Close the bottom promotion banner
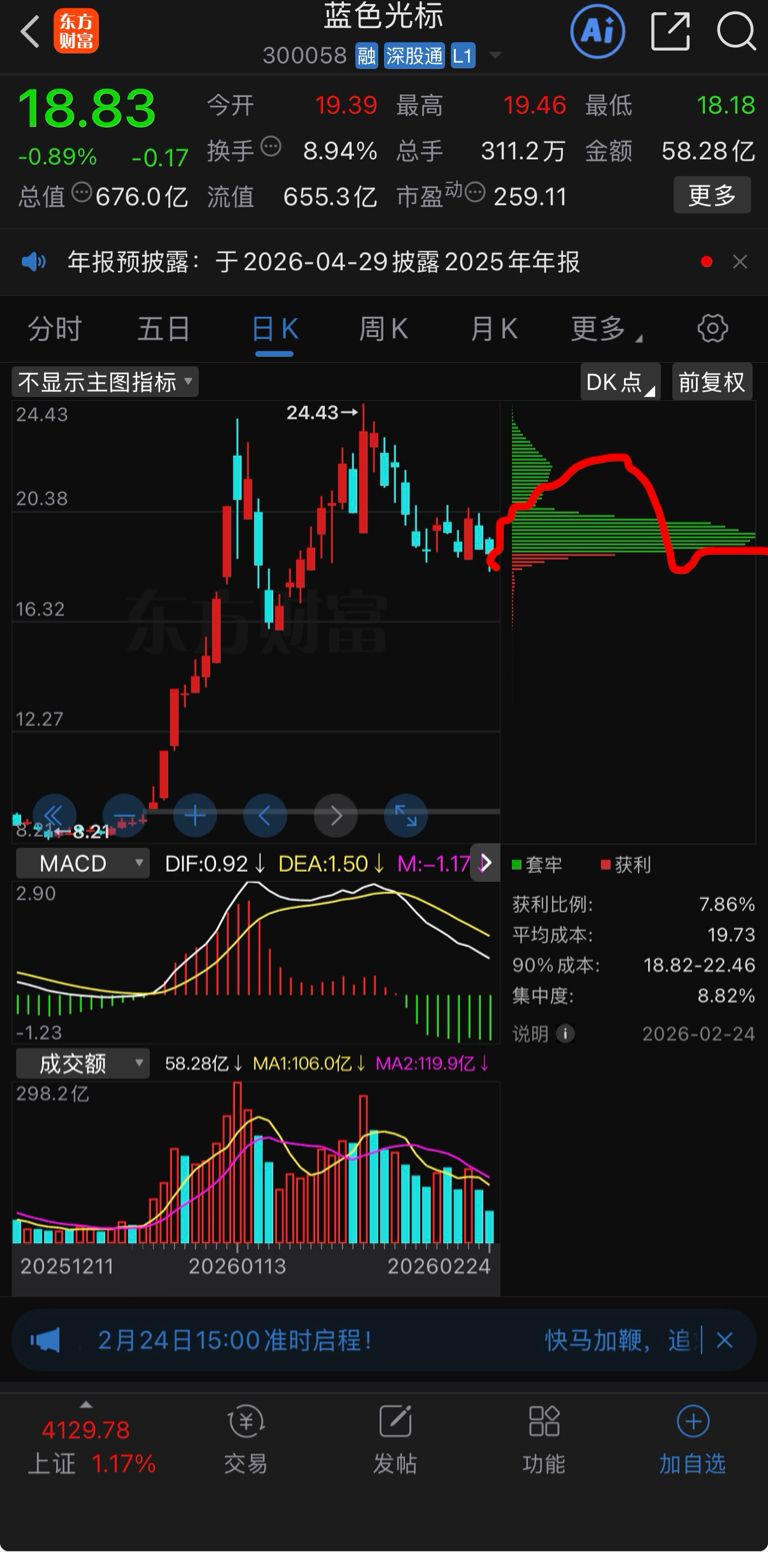768x1552 pixels. click(x=726, y=1340)
